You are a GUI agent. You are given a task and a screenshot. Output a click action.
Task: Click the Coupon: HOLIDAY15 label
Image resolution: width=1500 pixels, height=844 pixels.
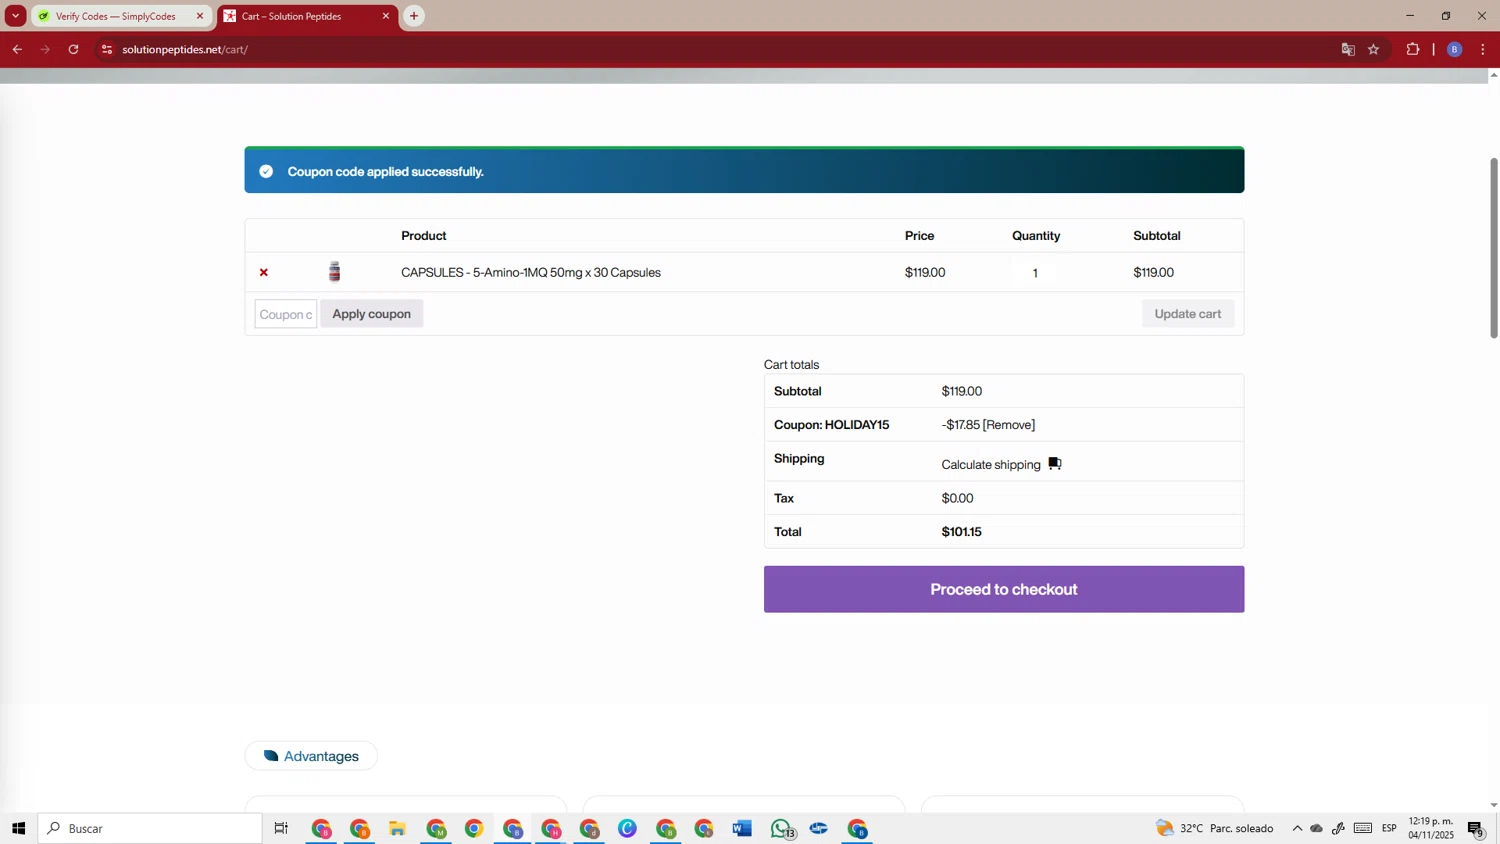click(832, 425)
